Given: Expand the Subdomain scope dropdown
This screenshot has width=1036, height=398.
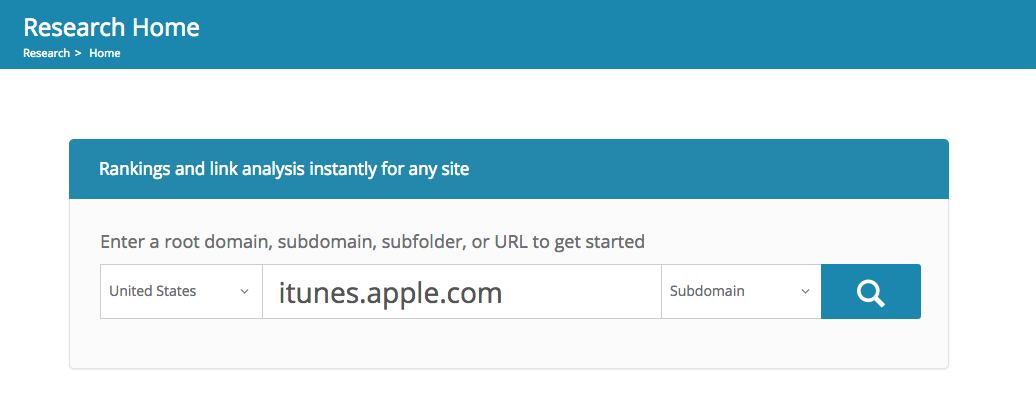Looking at the screenshot, I should coord(741,292).
